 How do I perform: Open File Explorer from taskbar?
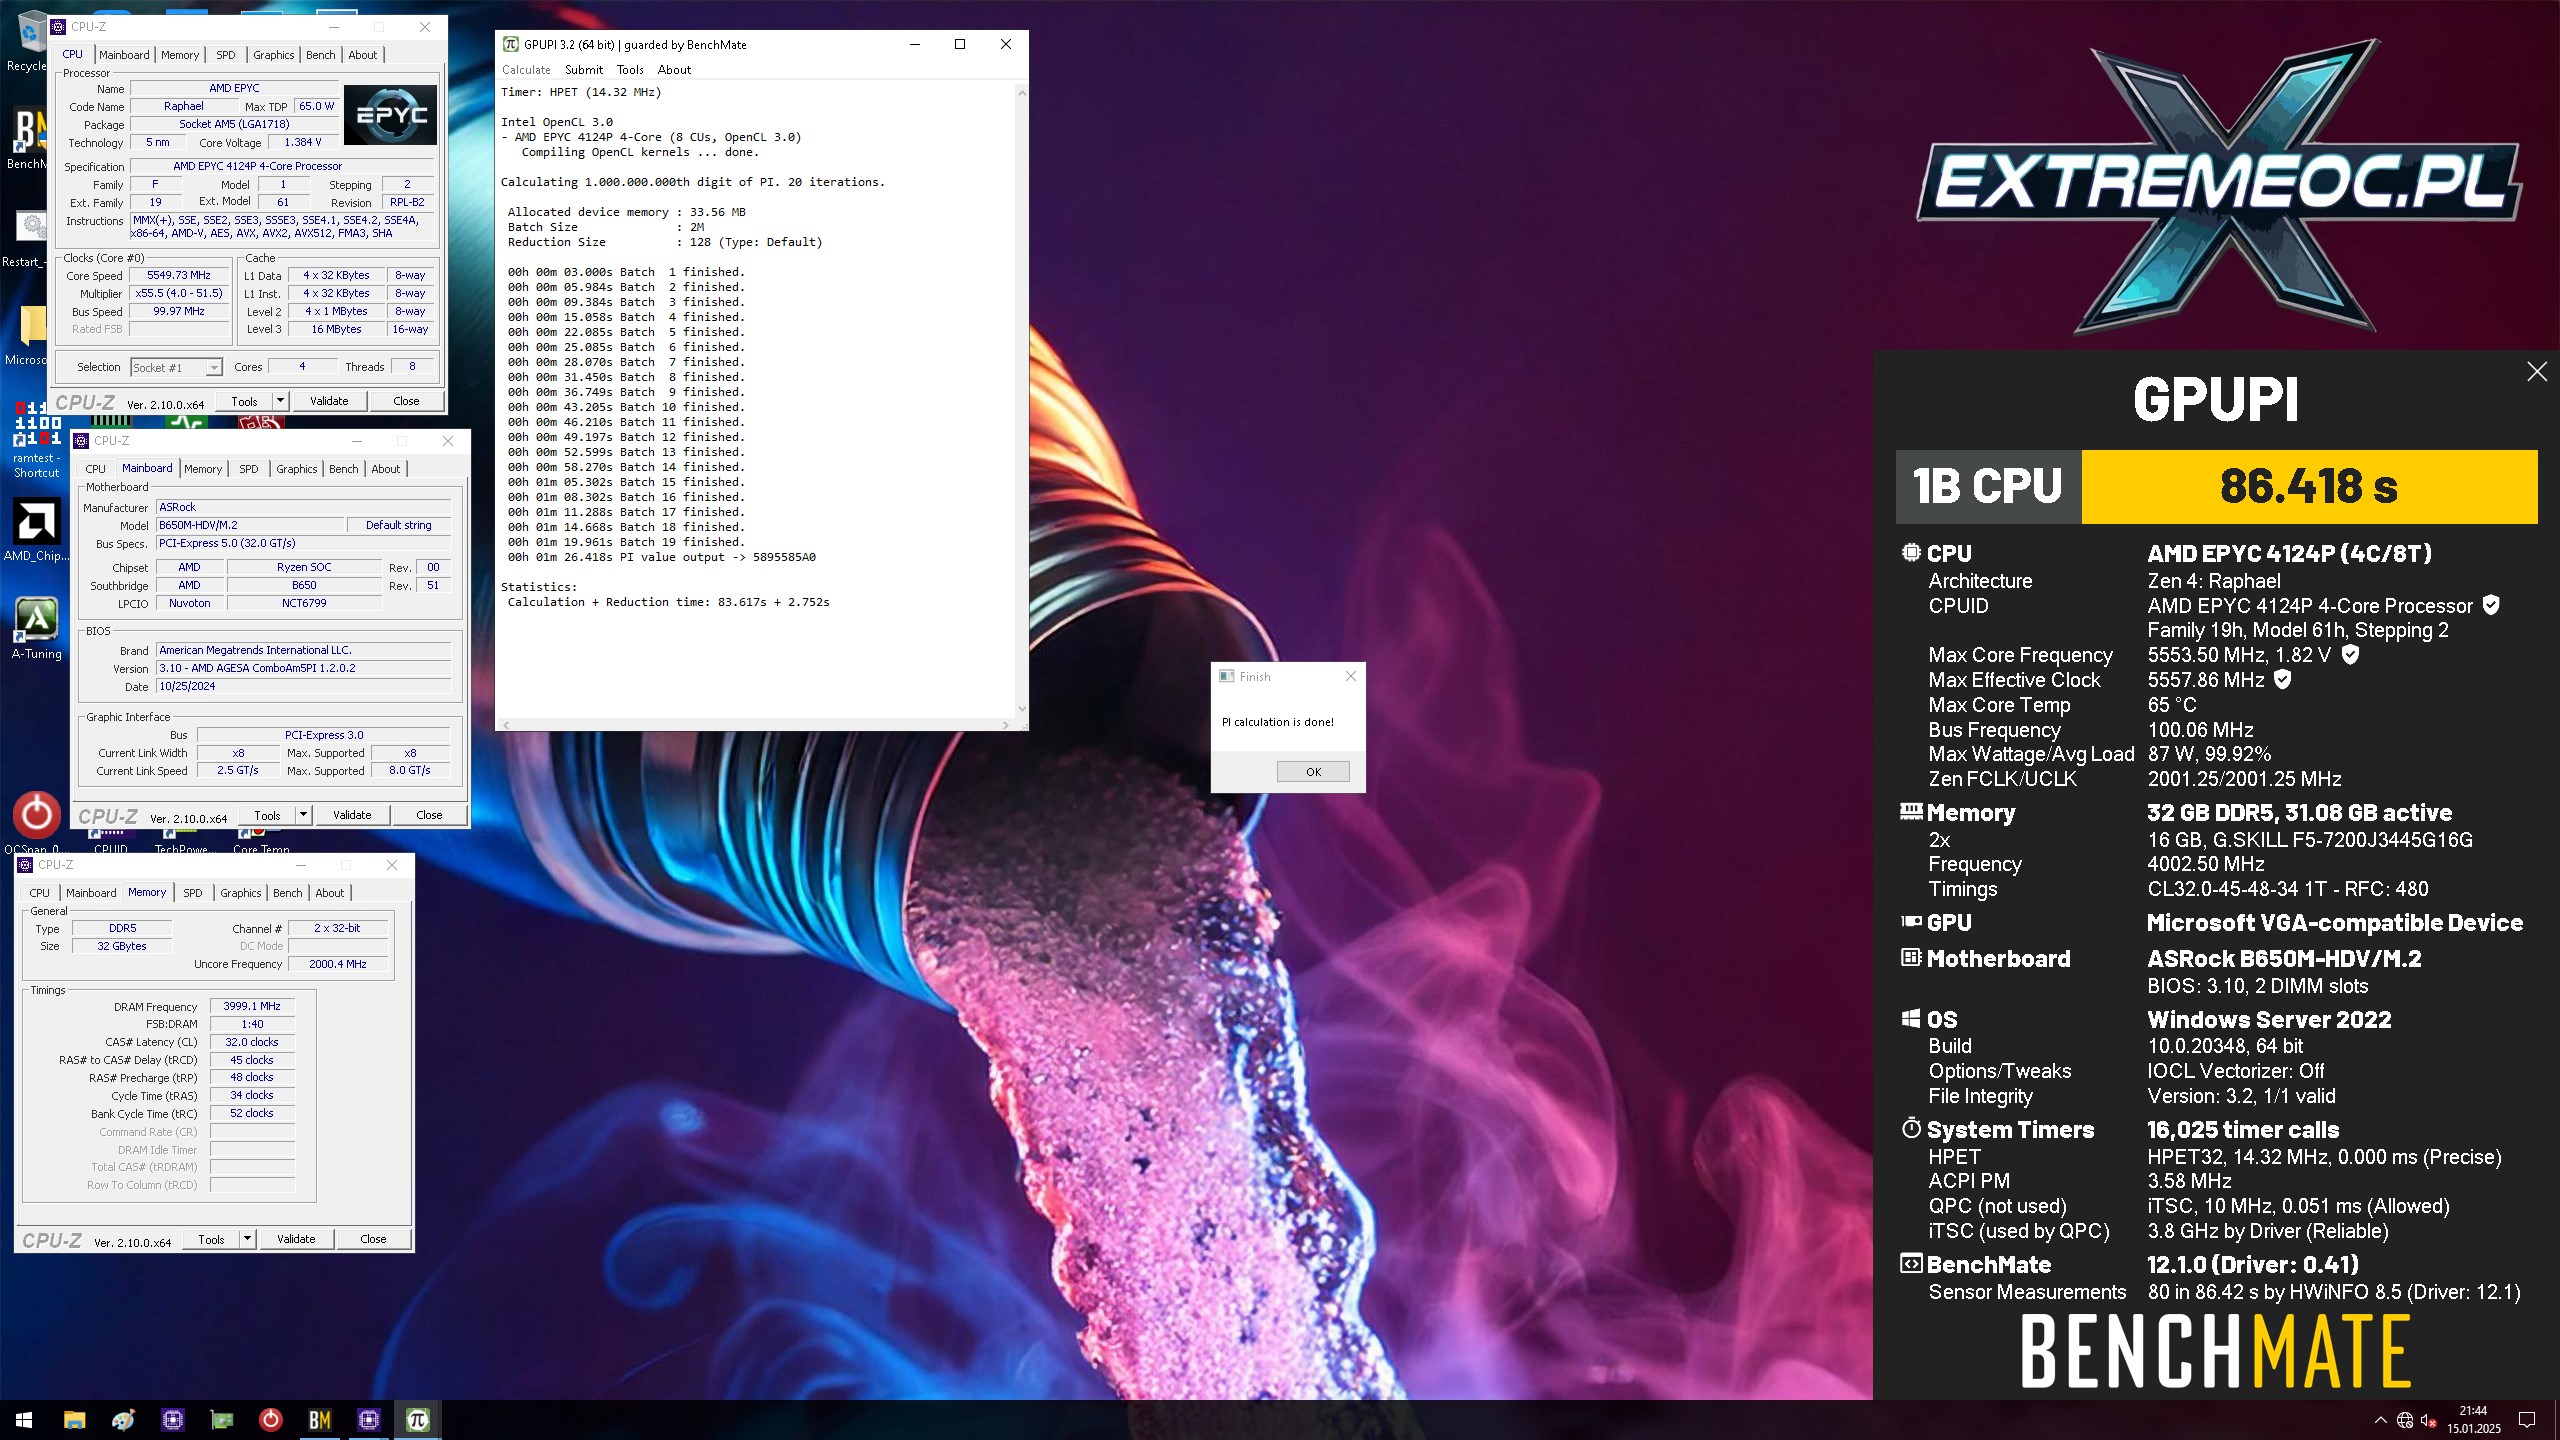[x=74, y=1420]
